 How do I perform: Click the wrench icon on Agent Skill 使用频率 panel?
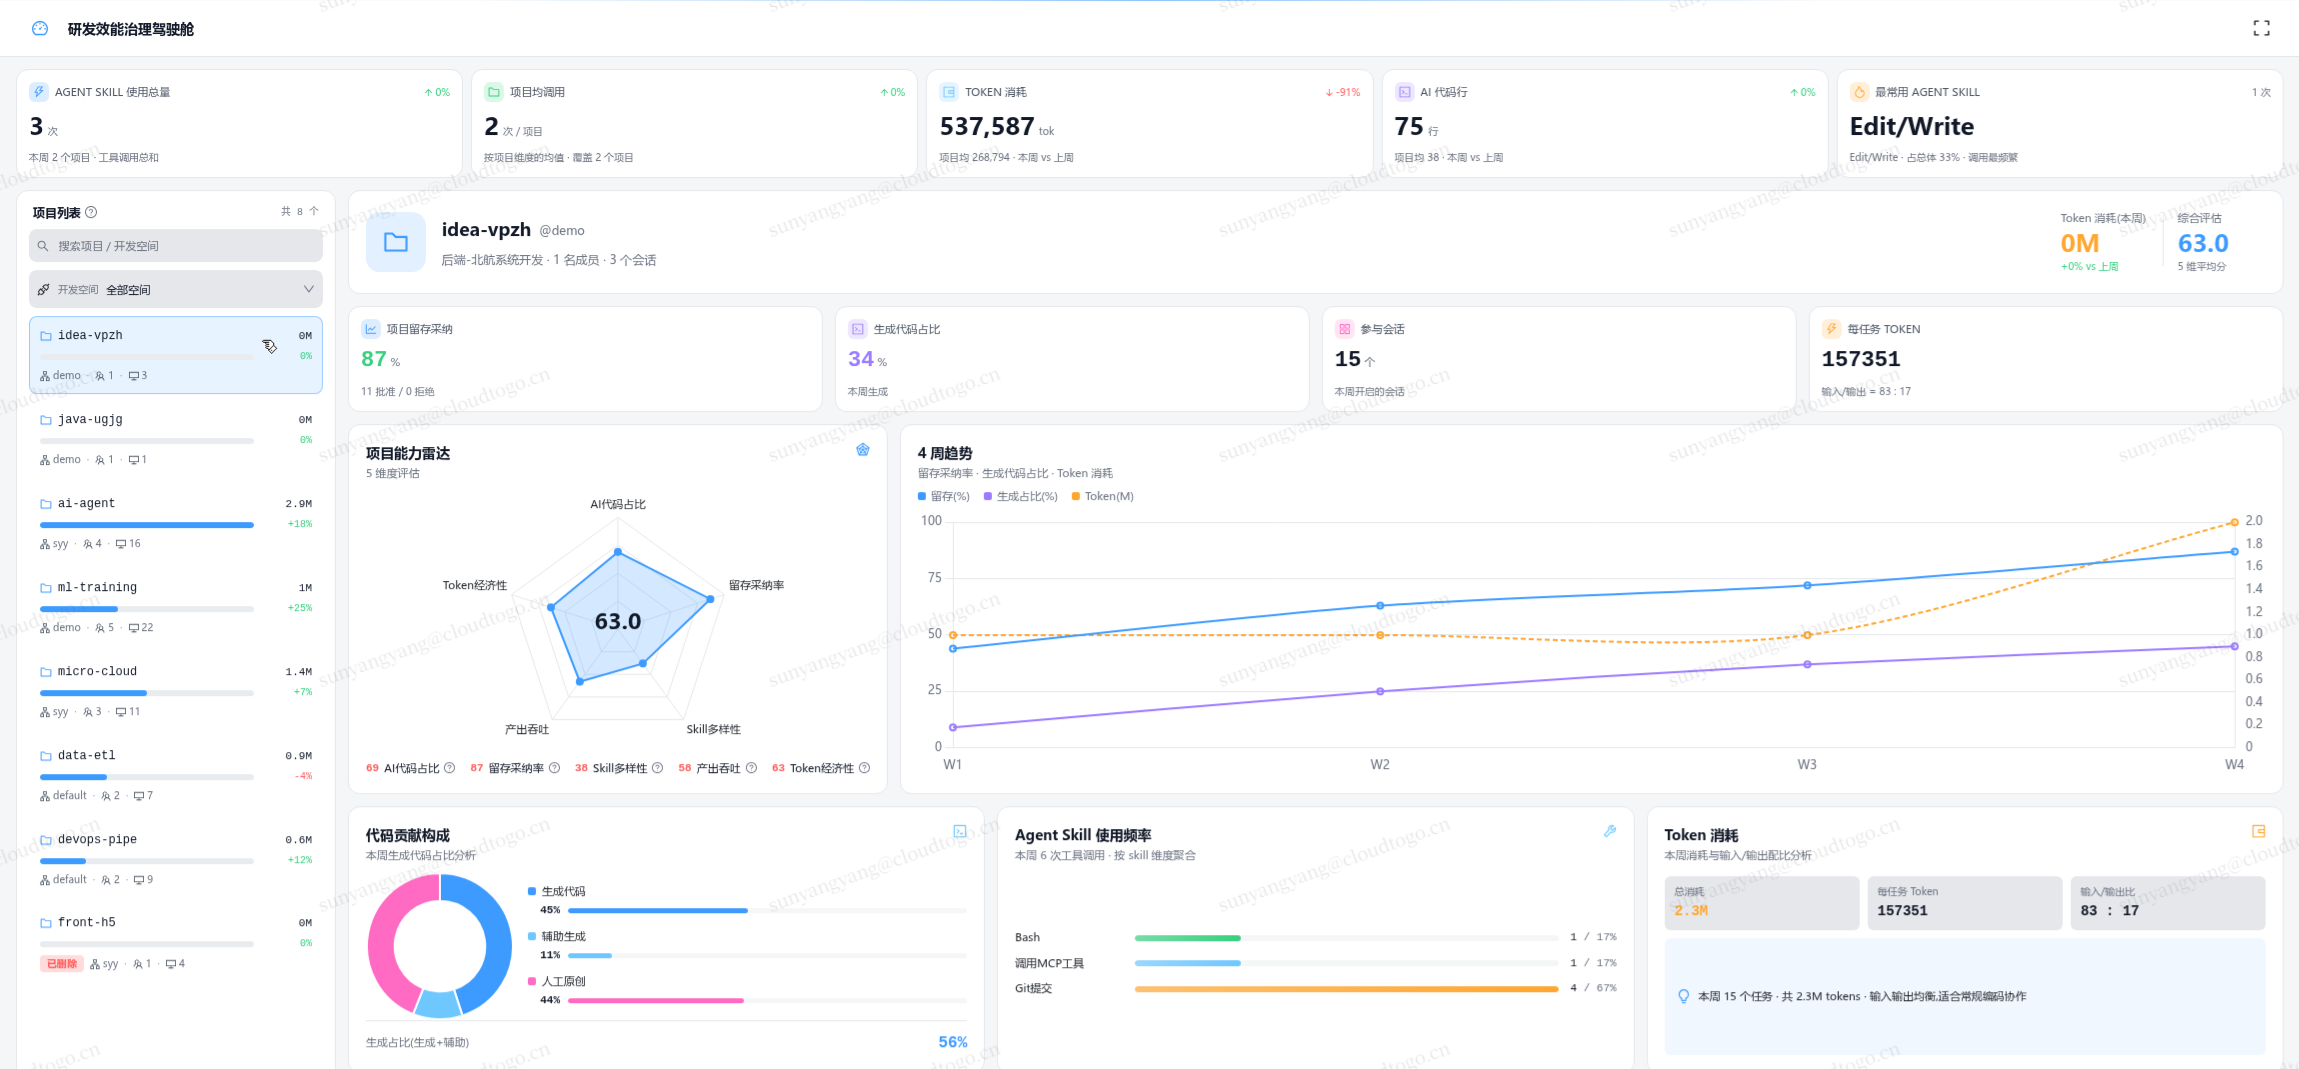point(1610,831)
